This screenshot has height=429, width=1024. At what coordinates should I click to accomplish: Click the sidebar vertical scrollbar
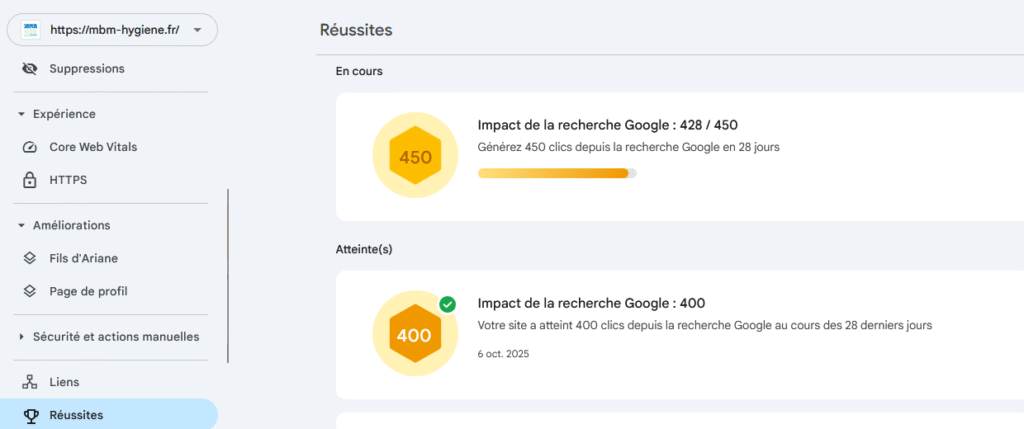point(228,275)
